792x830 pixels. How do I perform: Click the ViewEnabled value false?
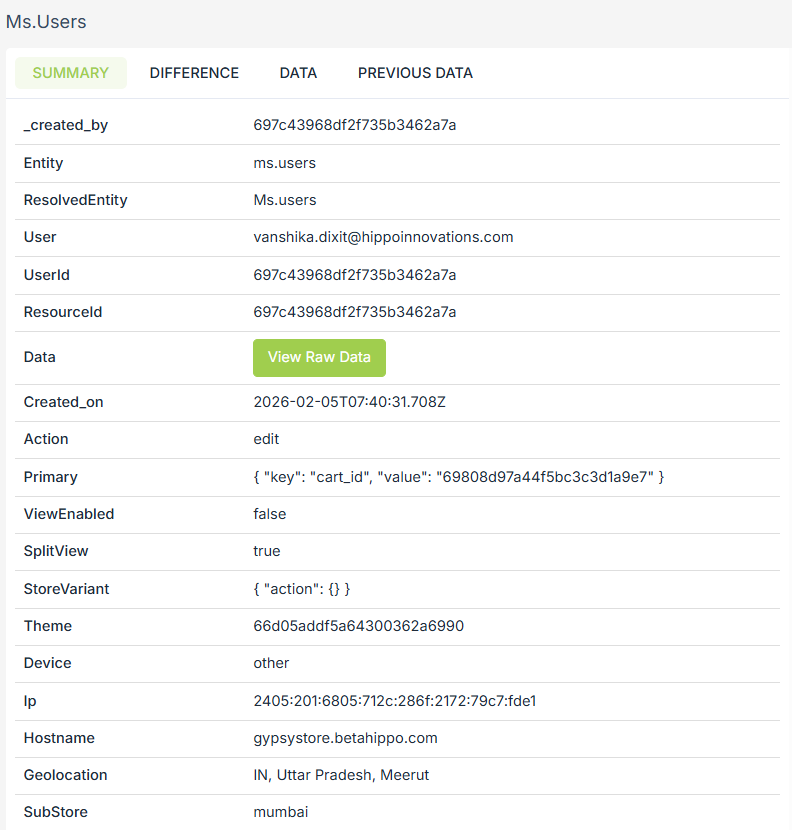[x=269, y=514]
